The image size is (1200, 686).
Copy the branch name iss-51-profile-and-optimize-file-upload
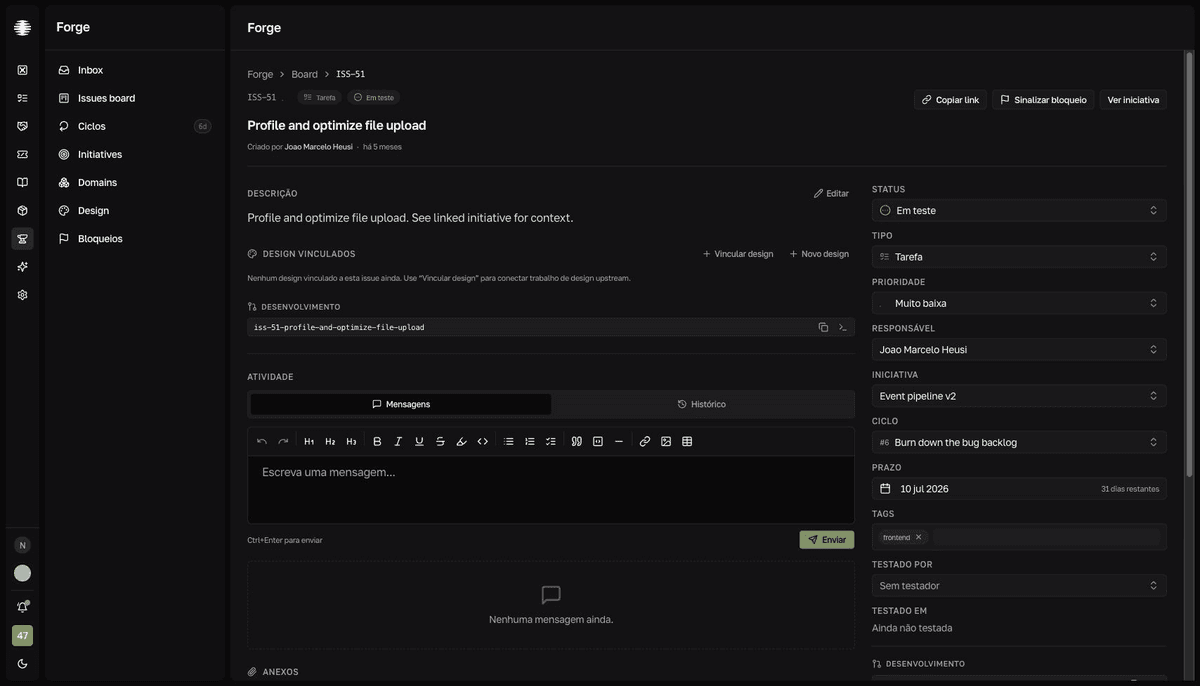click(x=823, y=327)
